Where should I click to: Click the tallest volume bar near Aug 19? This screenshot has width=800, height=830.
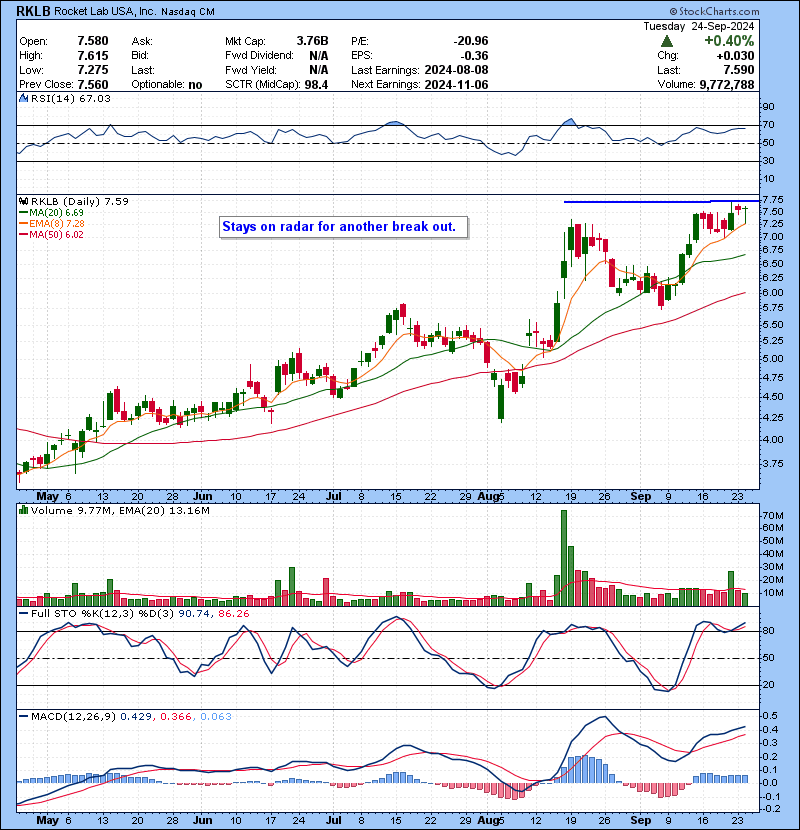(x=564, y=558)
